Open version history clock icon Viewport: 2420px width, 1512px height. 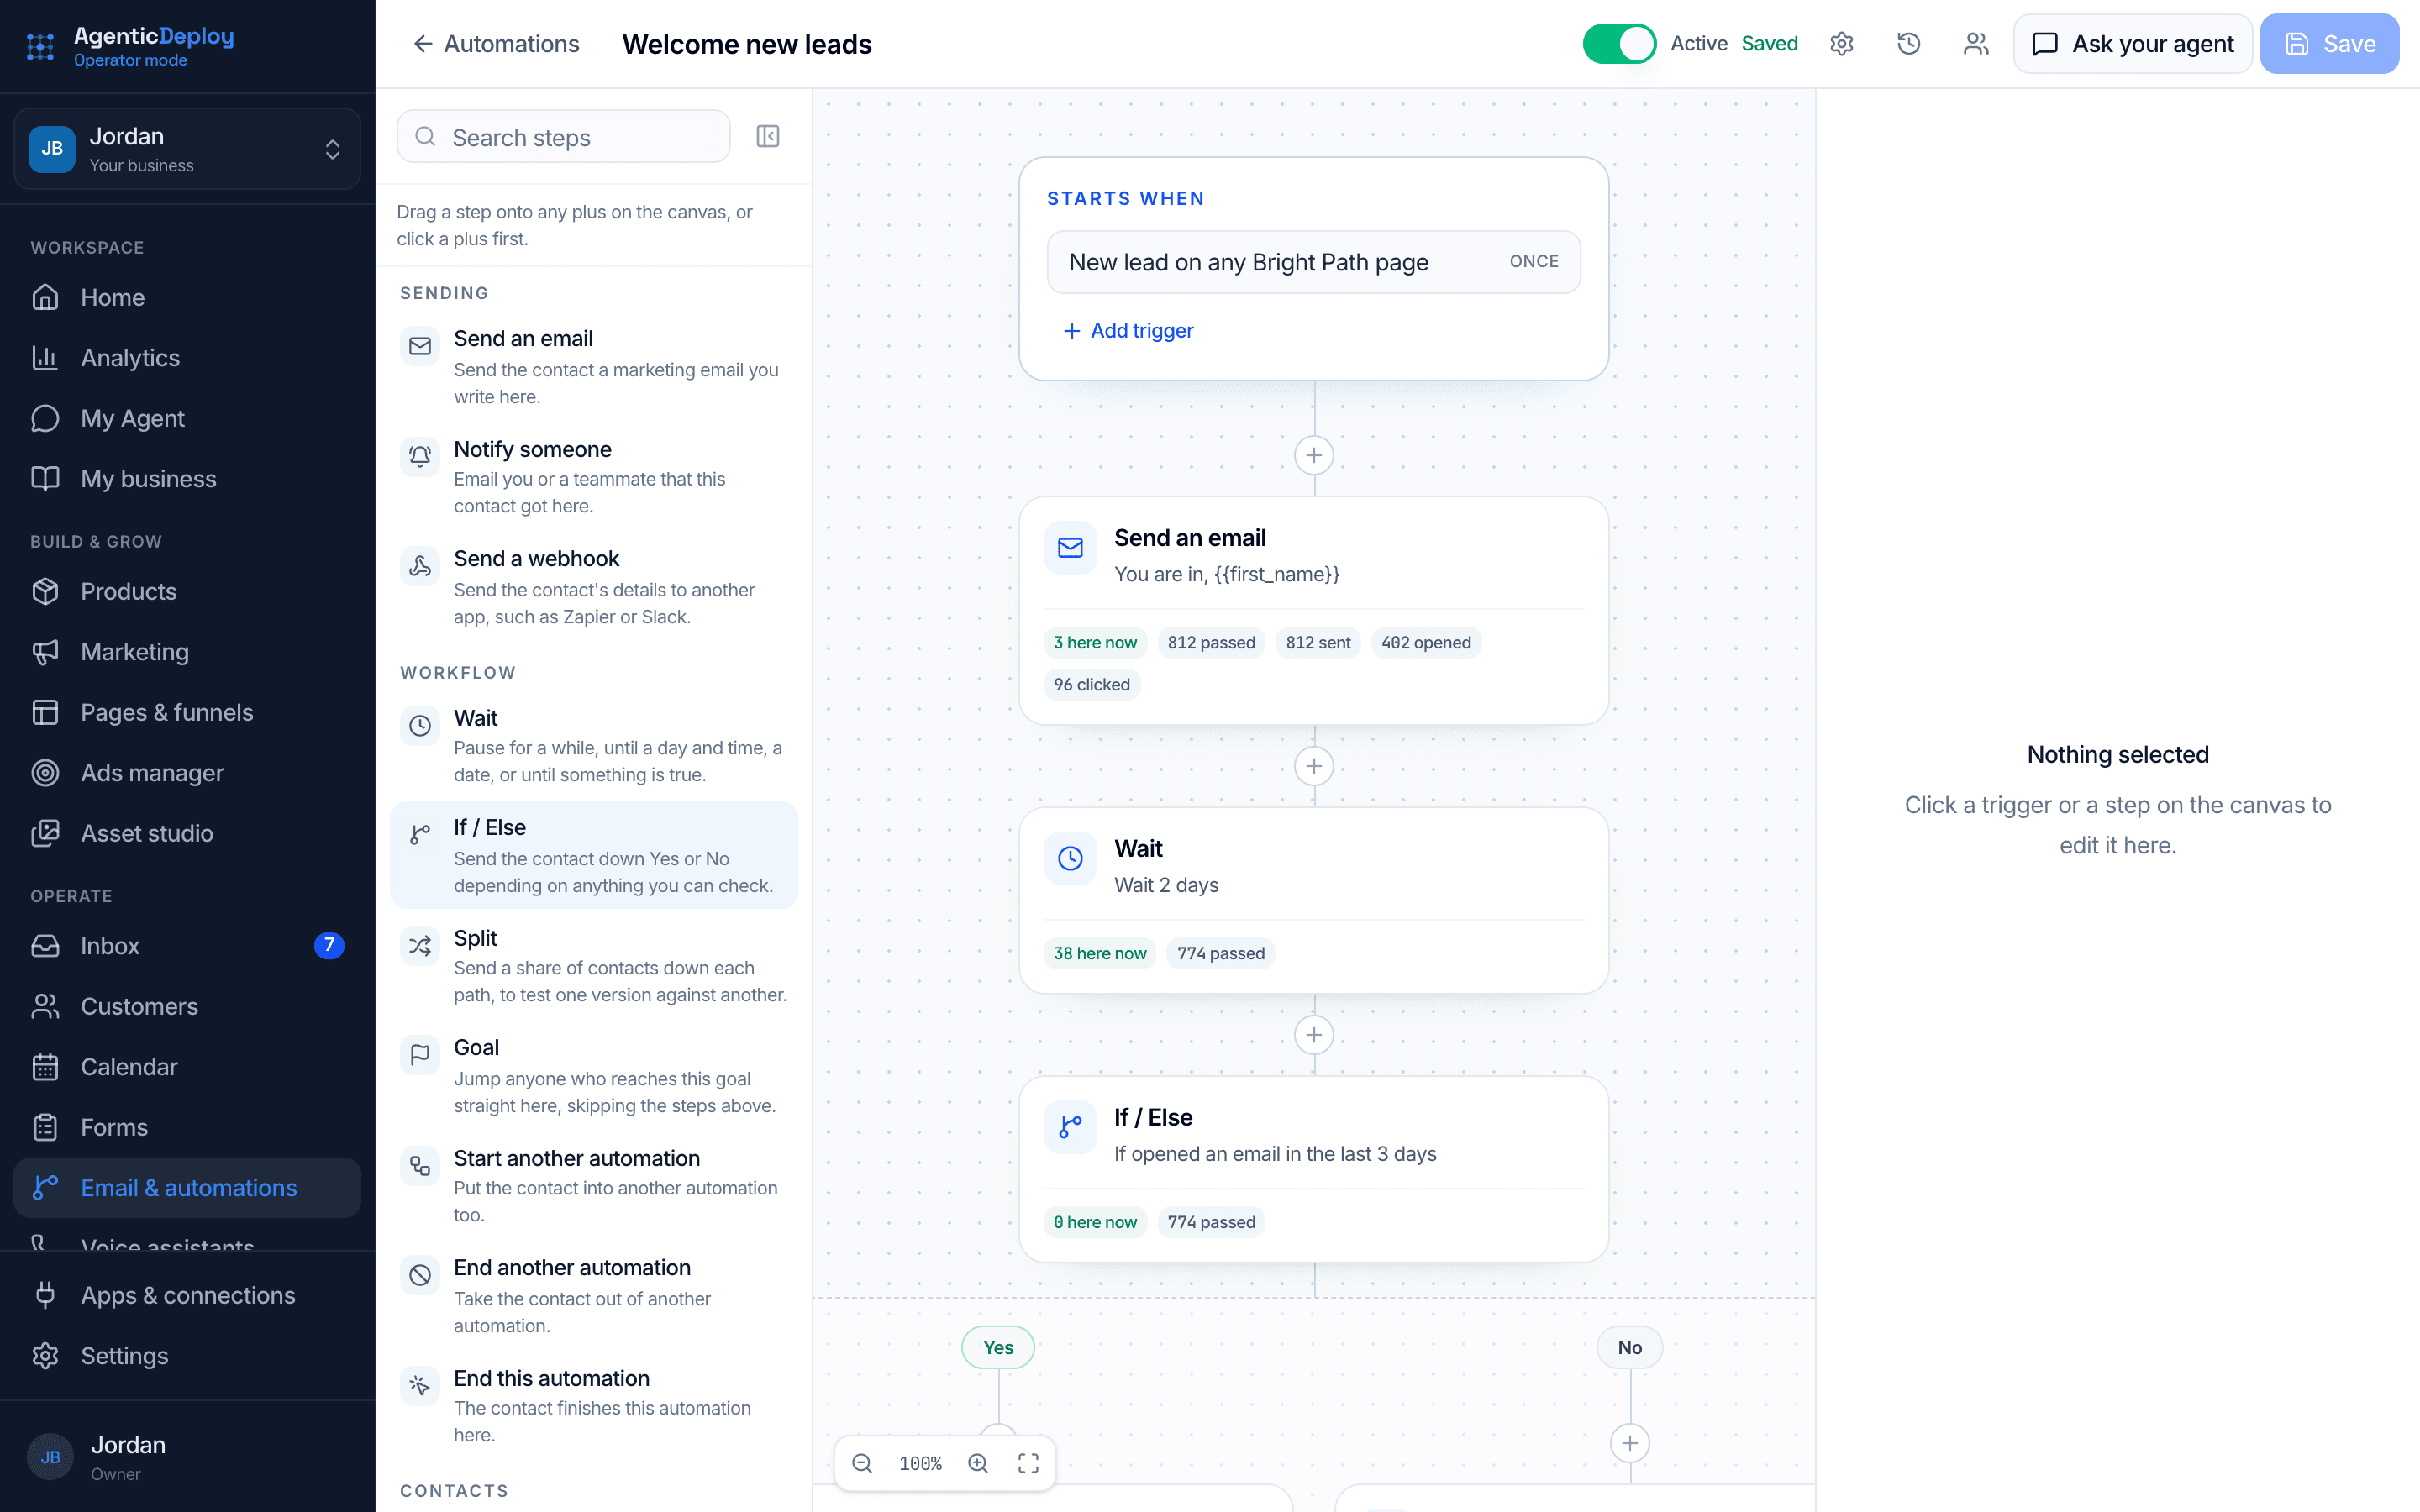click(x=1908, y=44)
